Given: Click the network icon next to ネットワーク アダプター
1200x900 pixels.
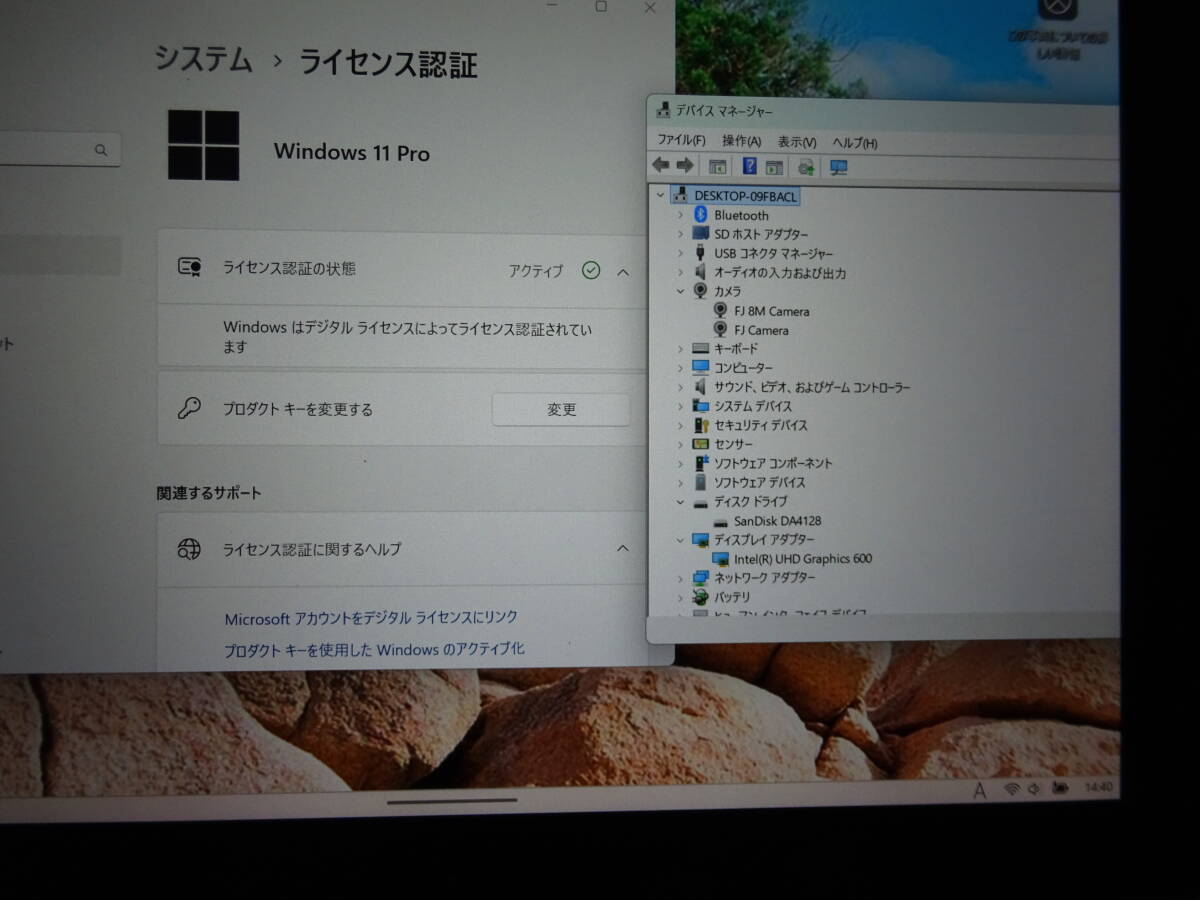Looking at the screenshot, I should [700, 578].
